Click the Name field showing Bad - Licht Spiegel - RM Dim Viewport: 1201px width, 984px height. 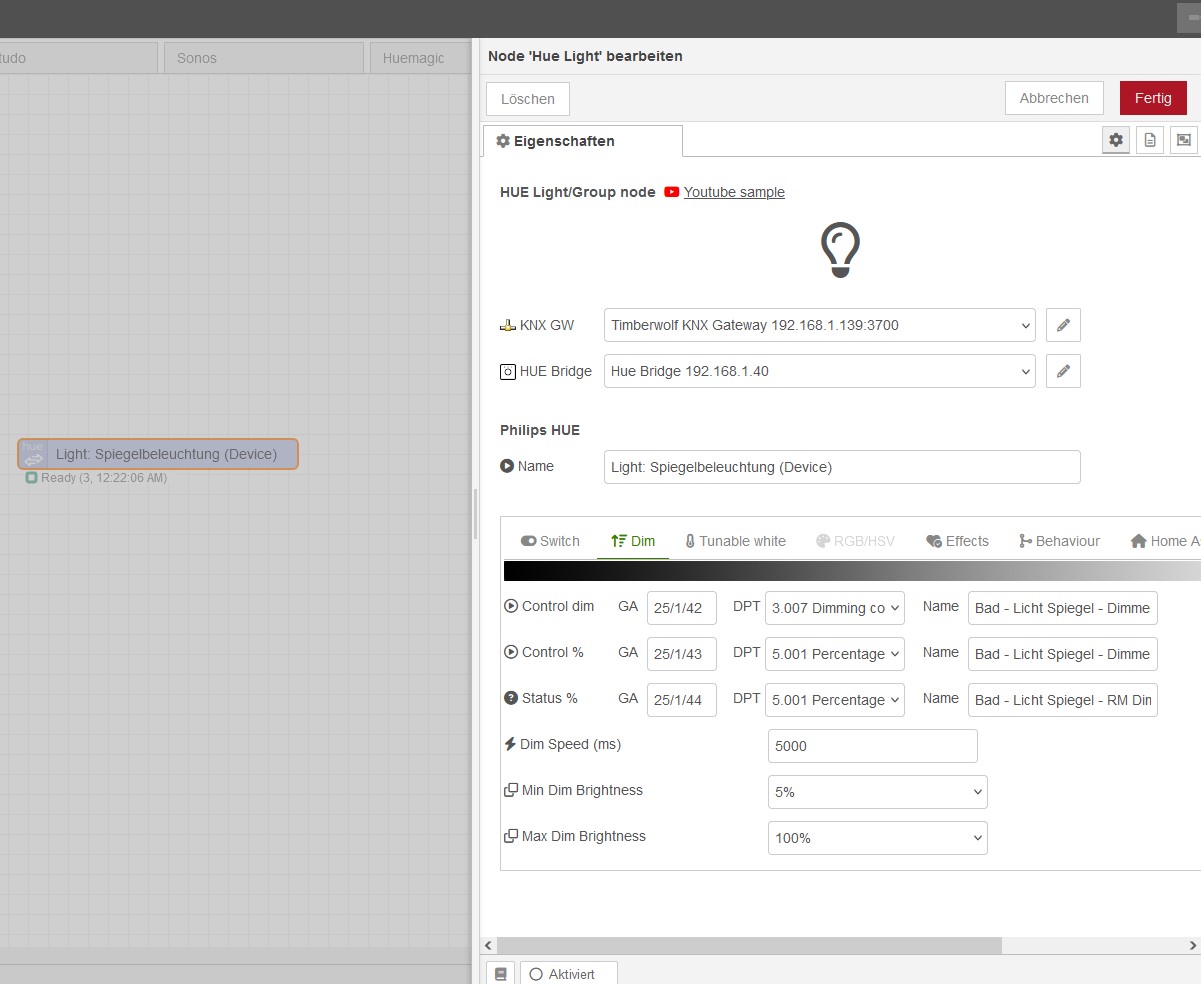pyautogui.click(x=1063, y=700)
